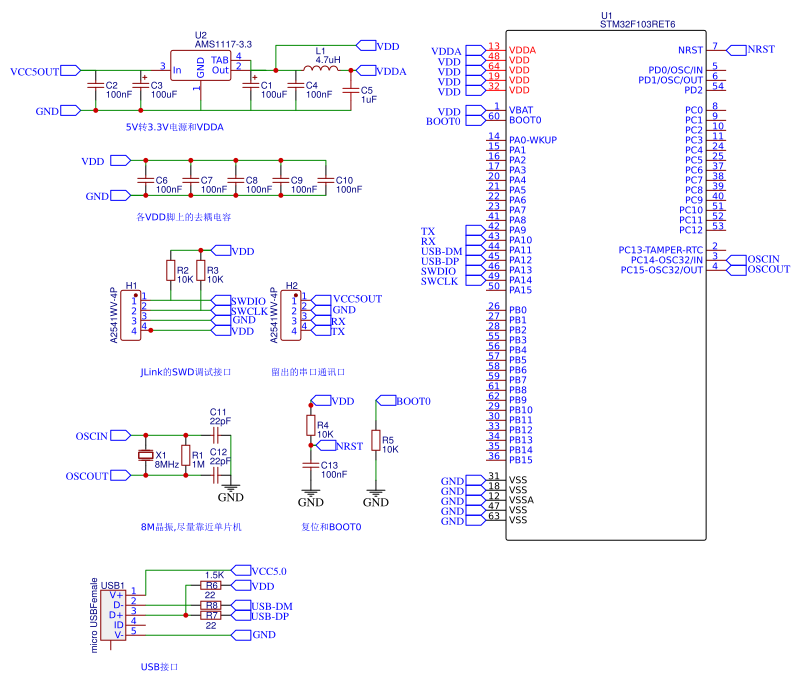
Task: Select the PD0/OSC/IN pin label
Action: click(676, 70)
